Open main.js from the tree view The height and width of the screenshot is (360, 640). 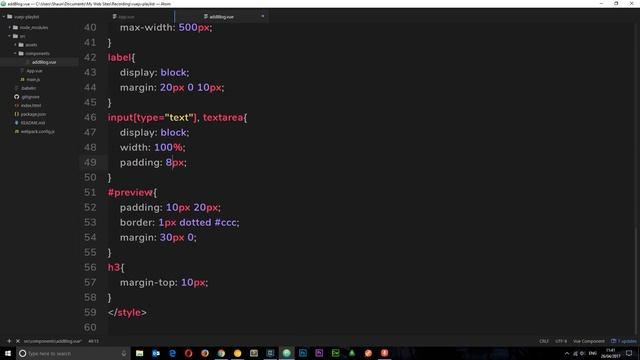click(x=33, y=79)
